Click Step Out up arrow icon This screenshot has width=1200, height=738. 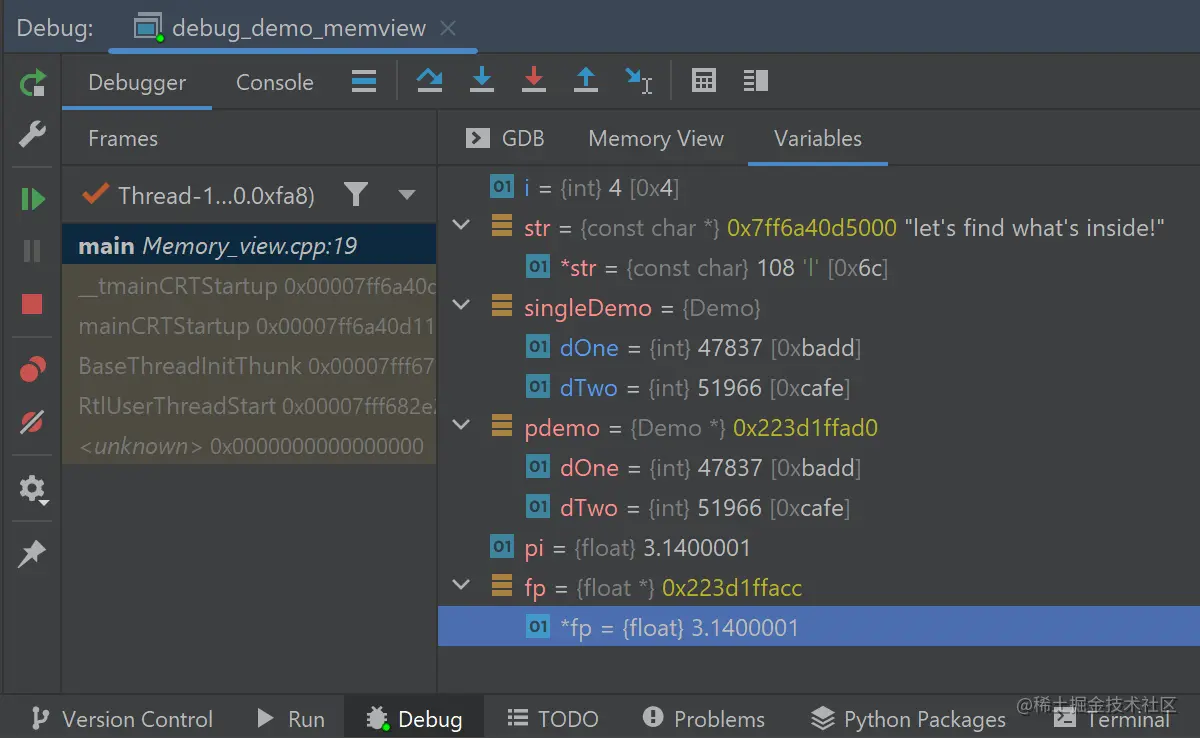click(586, 81)
